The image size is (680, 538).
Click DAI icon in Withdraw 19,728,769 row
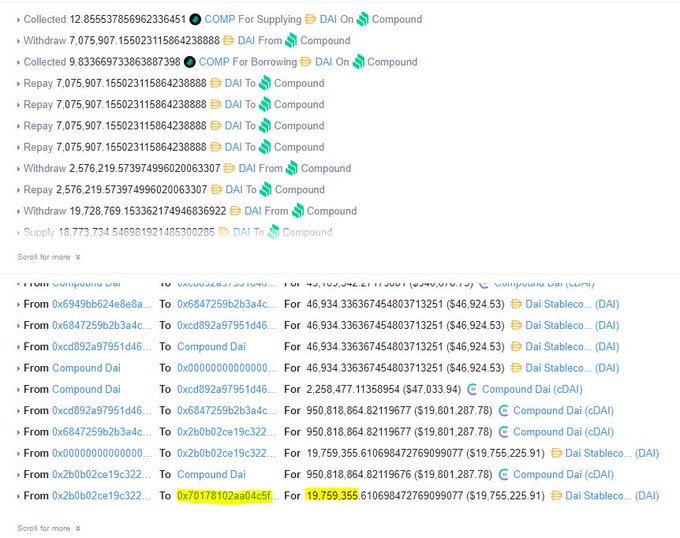click(x=235, y=211)
